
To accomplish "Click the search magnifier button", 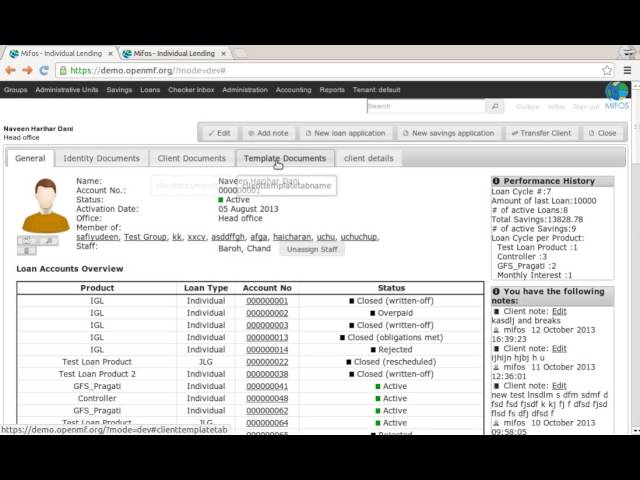I will [x=495, y=107].
